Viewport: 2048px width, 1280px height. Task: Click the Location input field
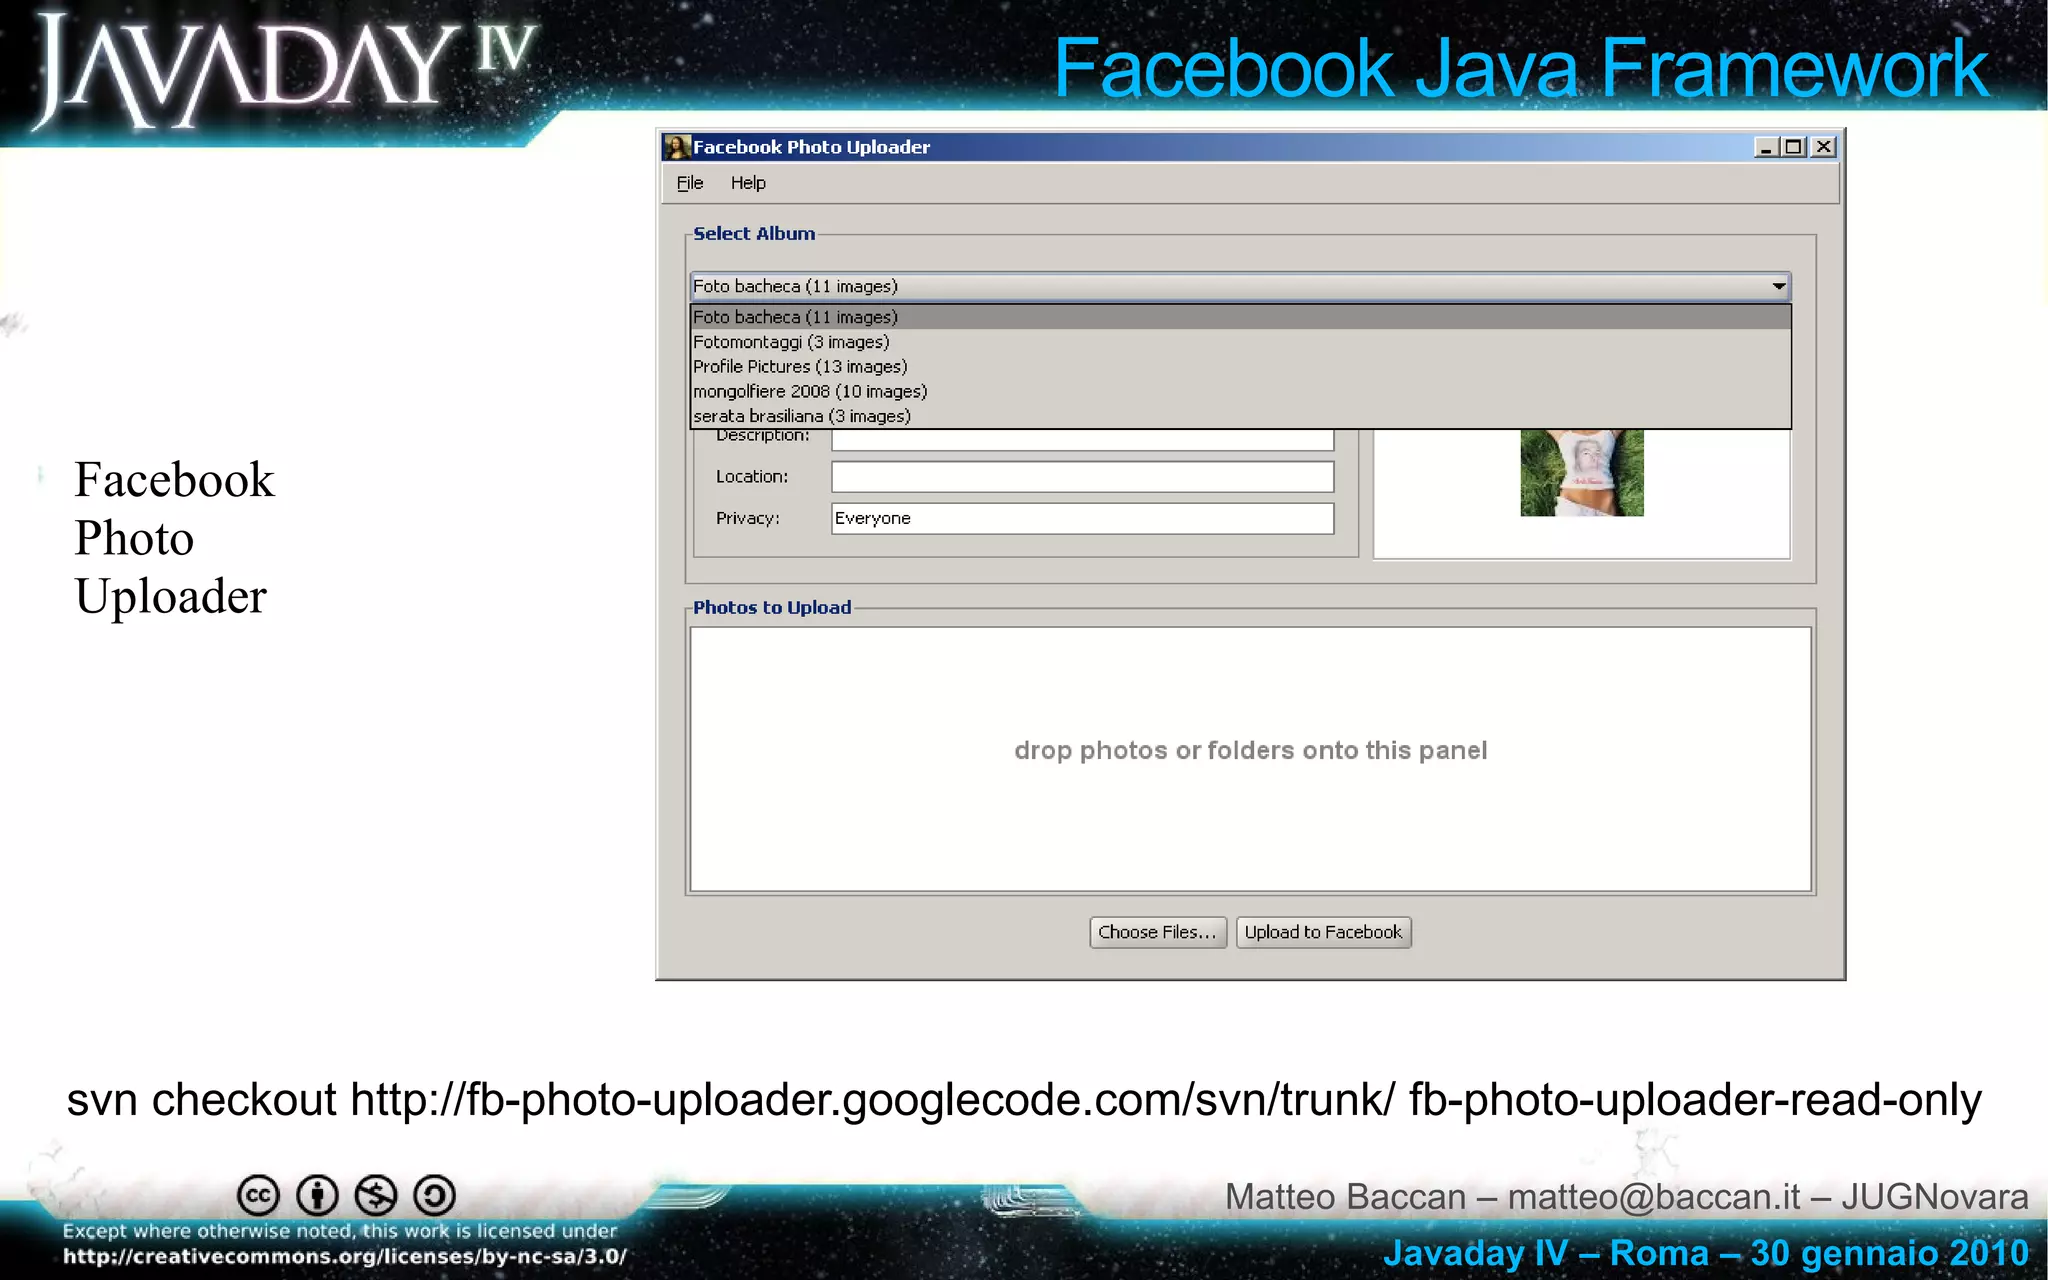(x=1082, y=477)
